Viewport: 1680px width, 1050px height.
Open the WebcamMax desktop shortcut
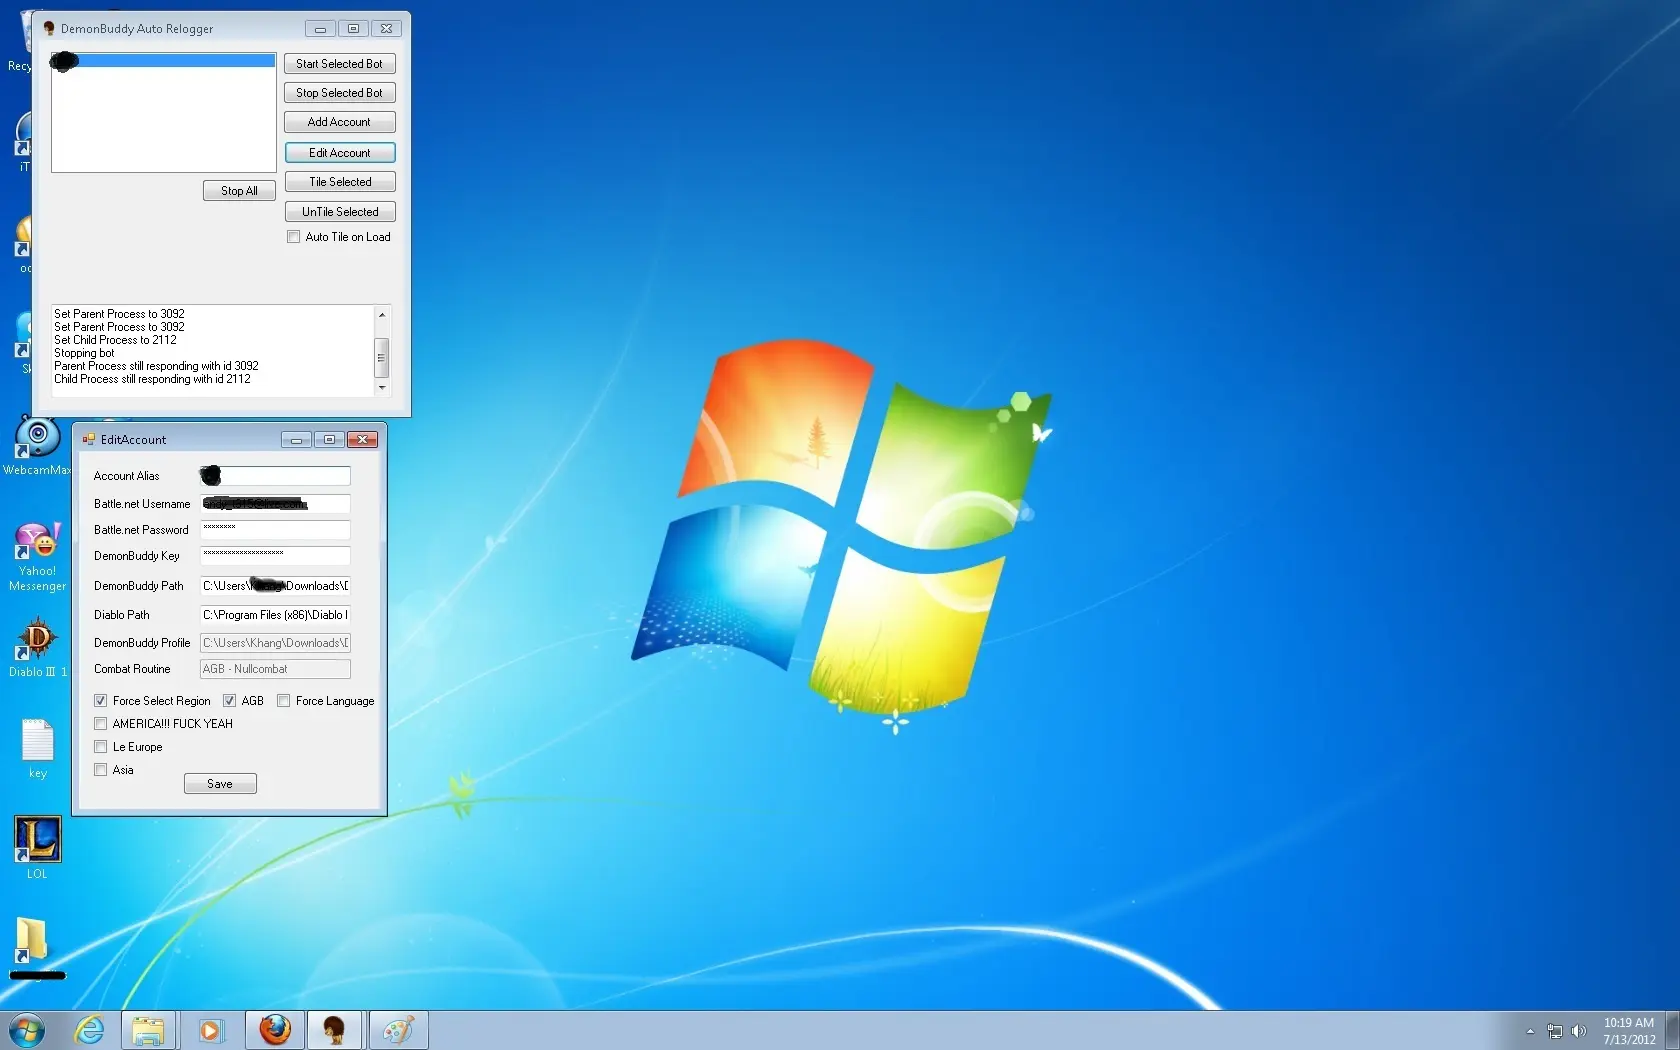tap(37, 446)
